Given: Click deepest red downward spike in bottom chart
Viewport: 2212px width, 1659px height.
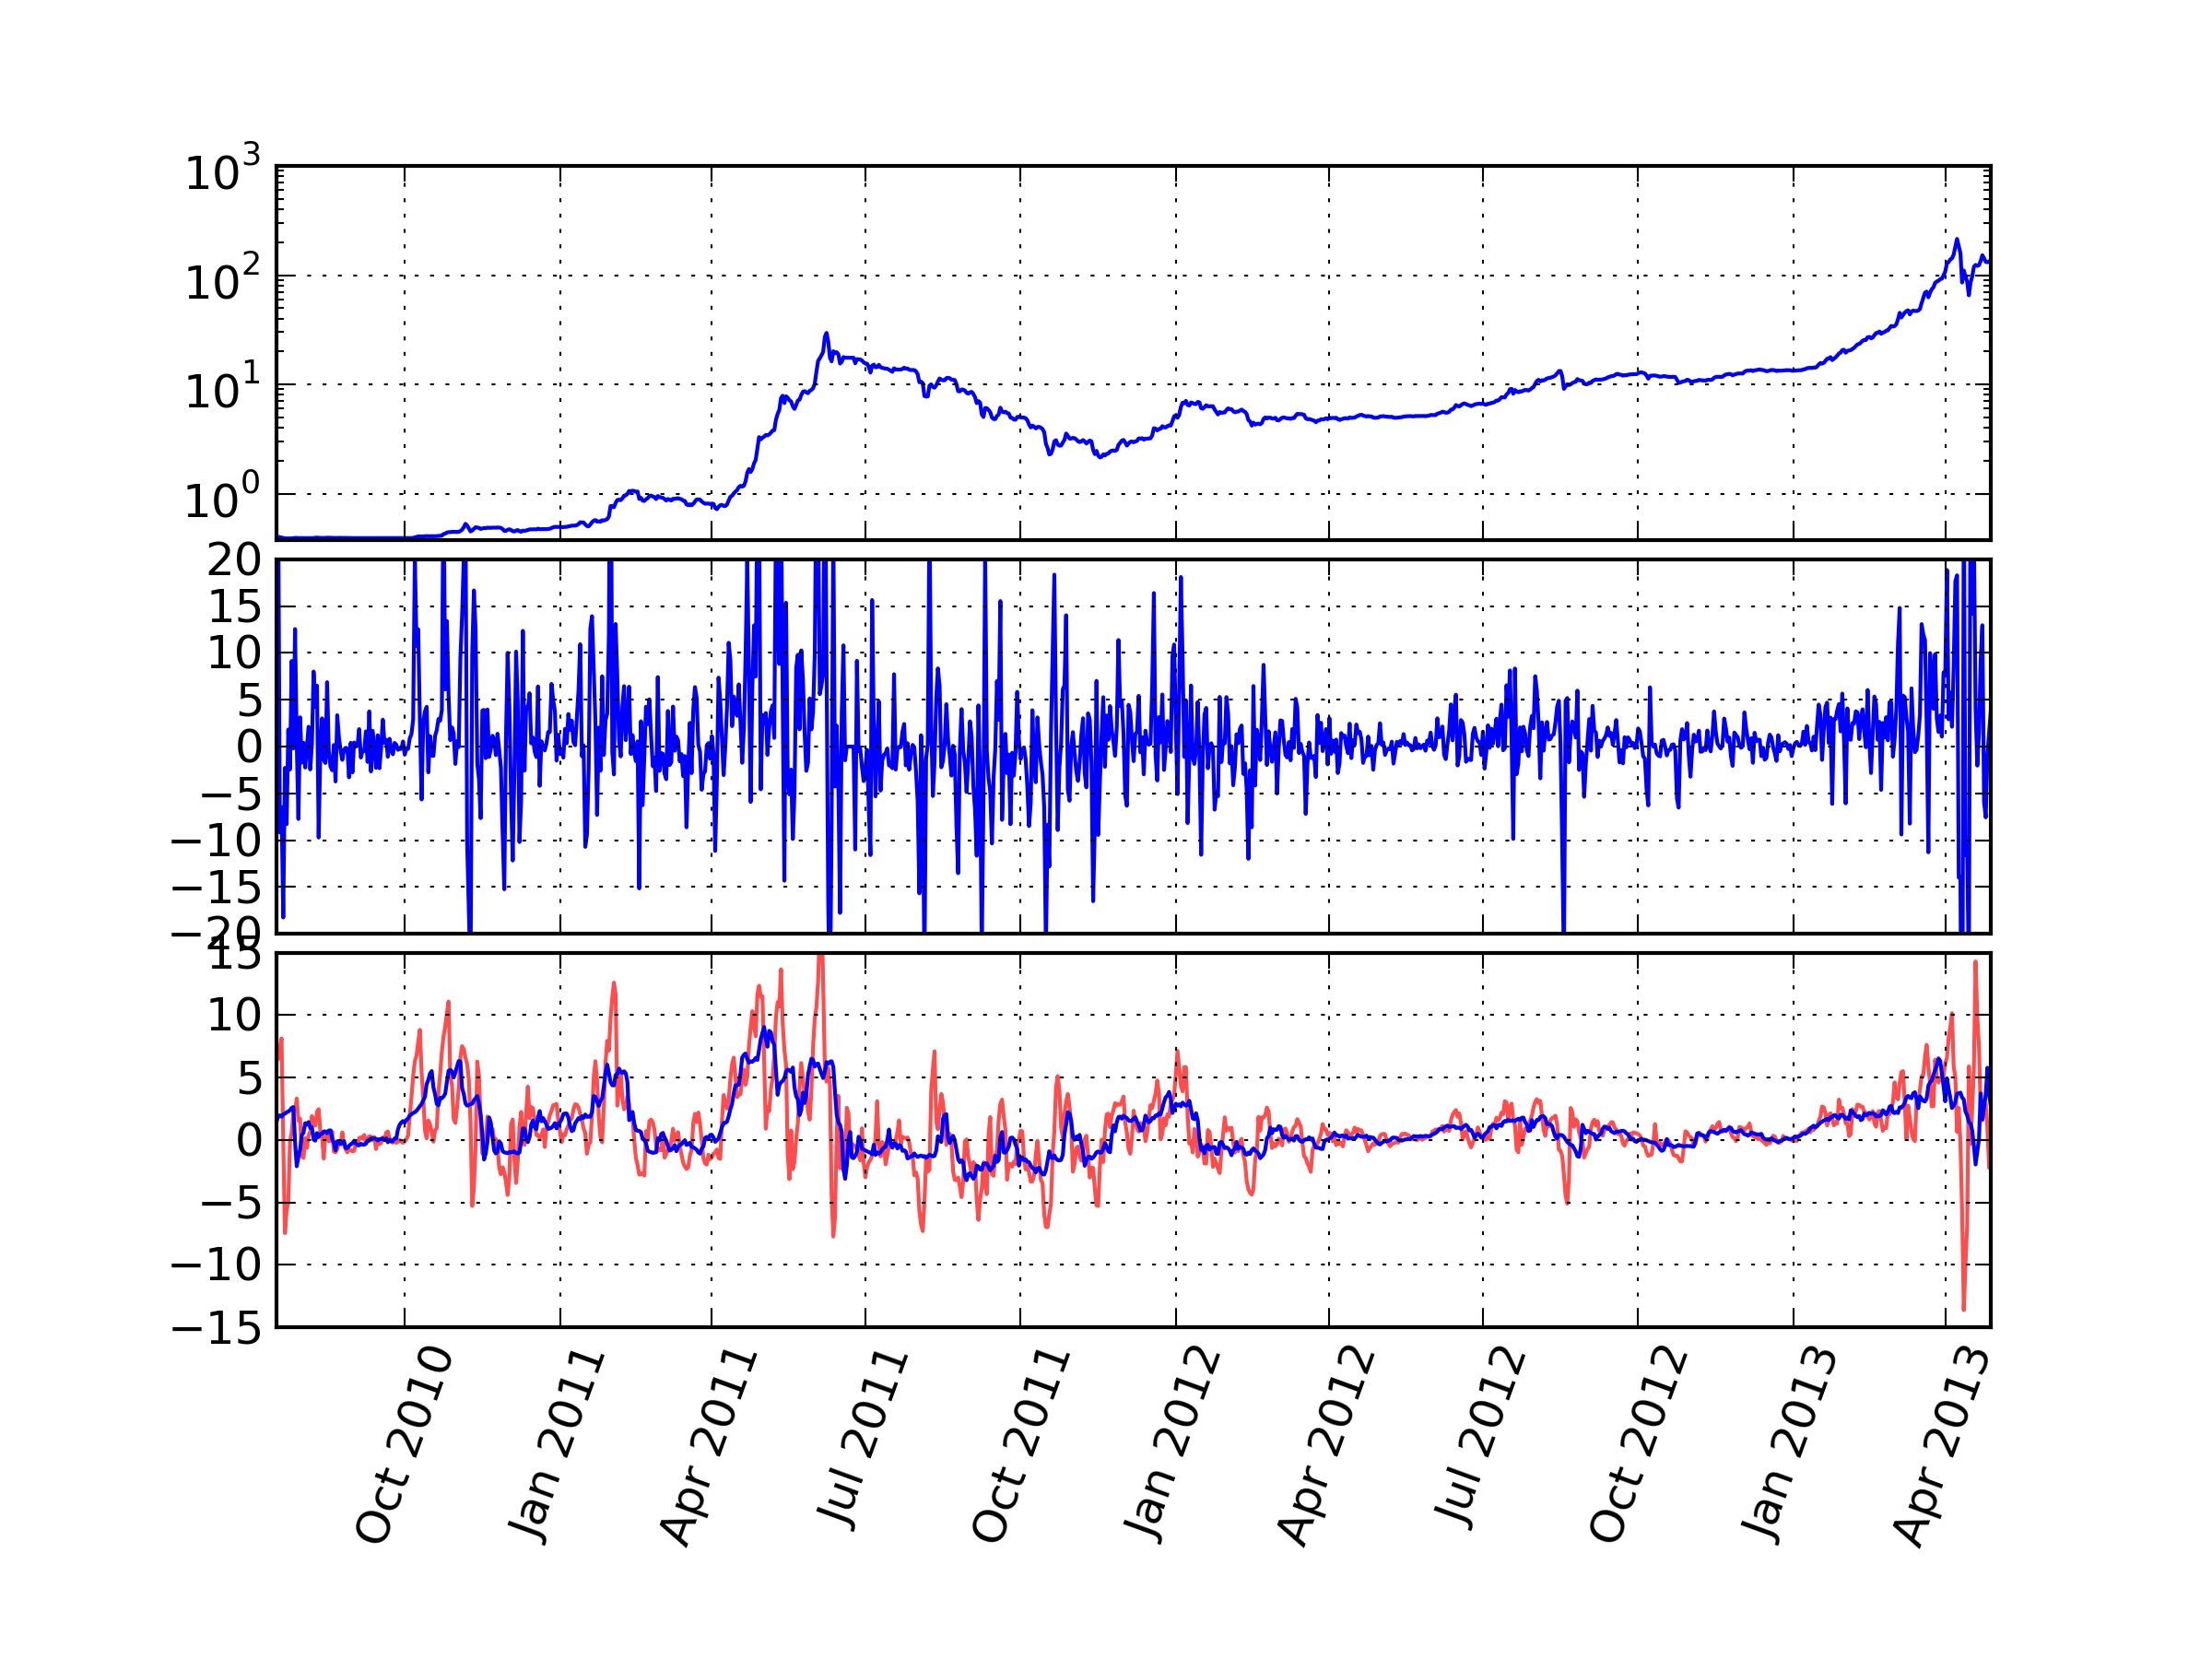Looking at the screenshot, I should pyautogui.click(x=1963, y=1308).
